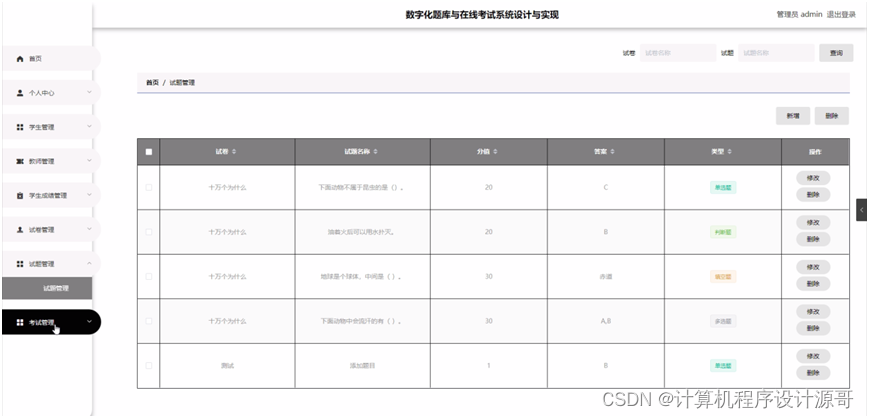Check the row for 添加题目

pyautogui.click(x=149, y=365)
